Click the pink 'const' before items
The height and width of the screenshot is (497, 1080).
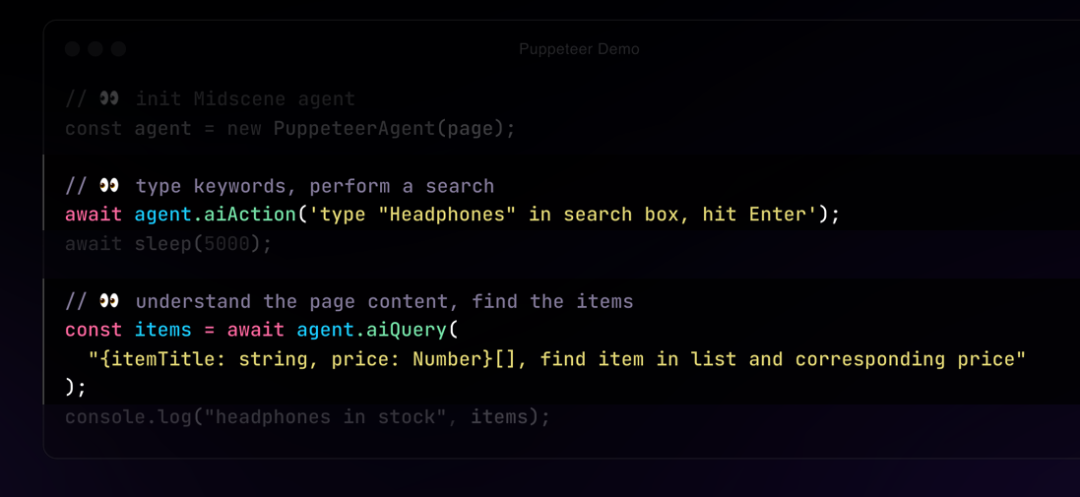click(x=94, y=330)
